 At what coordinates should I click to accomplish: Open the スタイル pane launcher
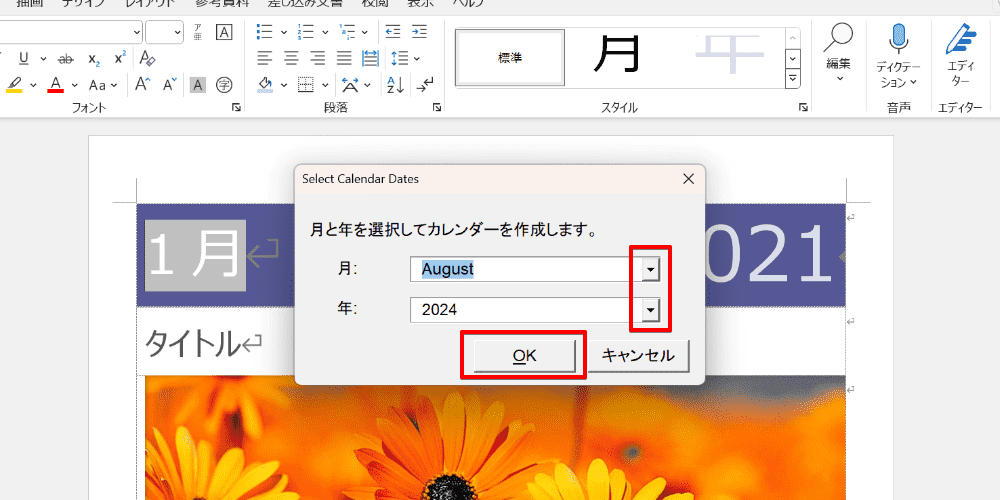tap(802, 108)
